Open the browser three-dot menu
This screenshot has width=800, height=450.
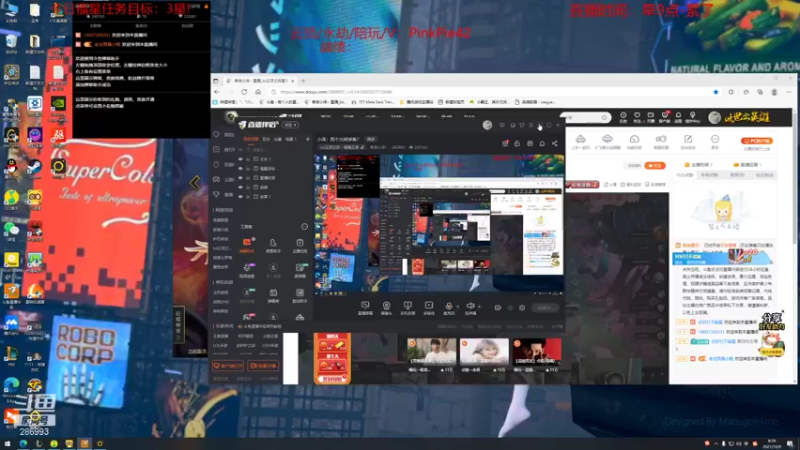coord(788,92)
